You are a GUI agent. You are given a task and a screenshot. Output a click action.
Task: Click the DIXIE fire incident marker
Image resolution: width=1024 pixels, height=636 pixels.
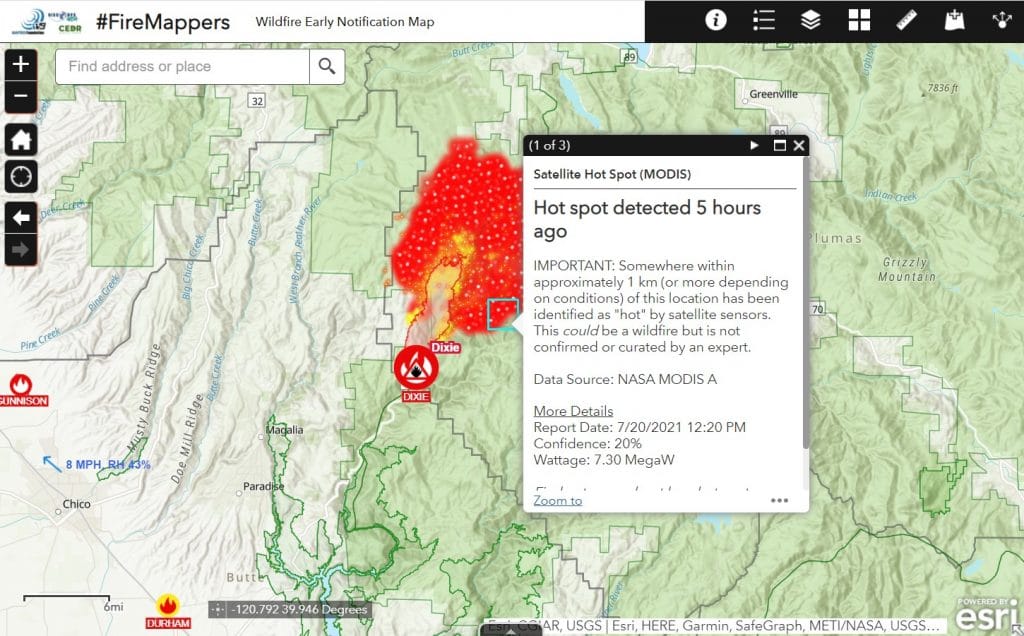416,366
